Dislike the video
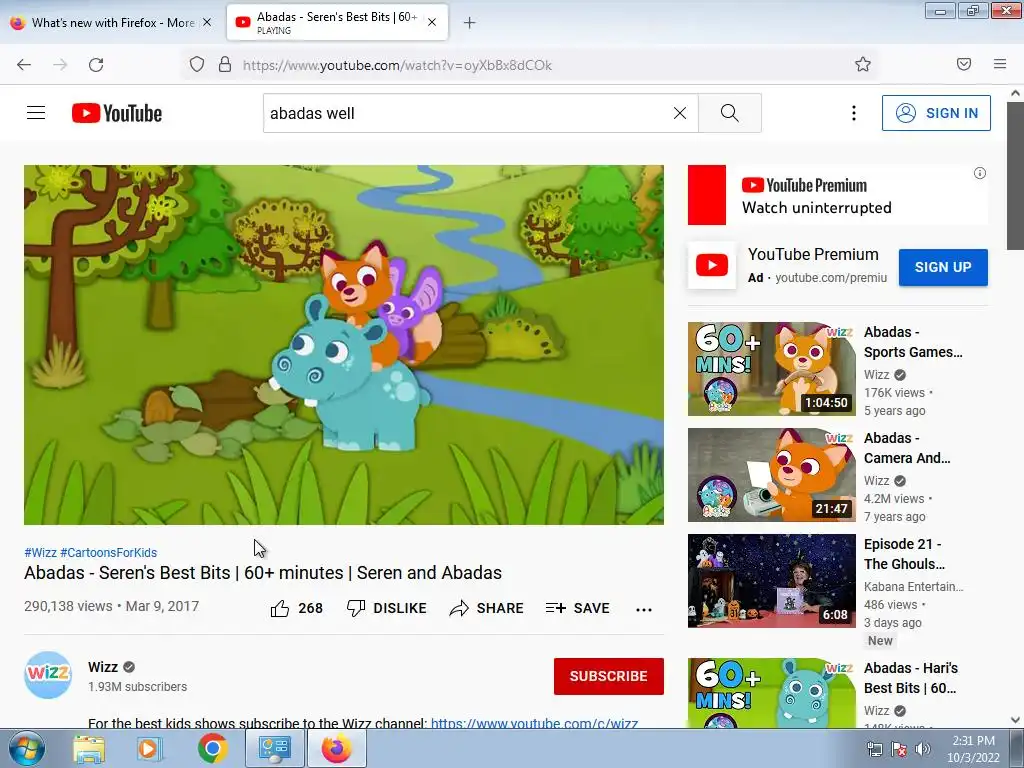 tap(387, 608)
